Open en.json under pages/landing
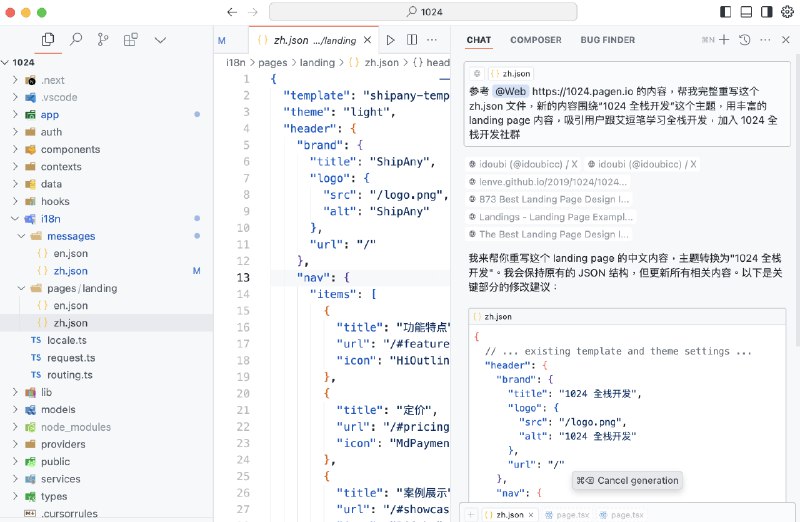The width and height of the screenshot is (800, 522). tap(70, 305)
